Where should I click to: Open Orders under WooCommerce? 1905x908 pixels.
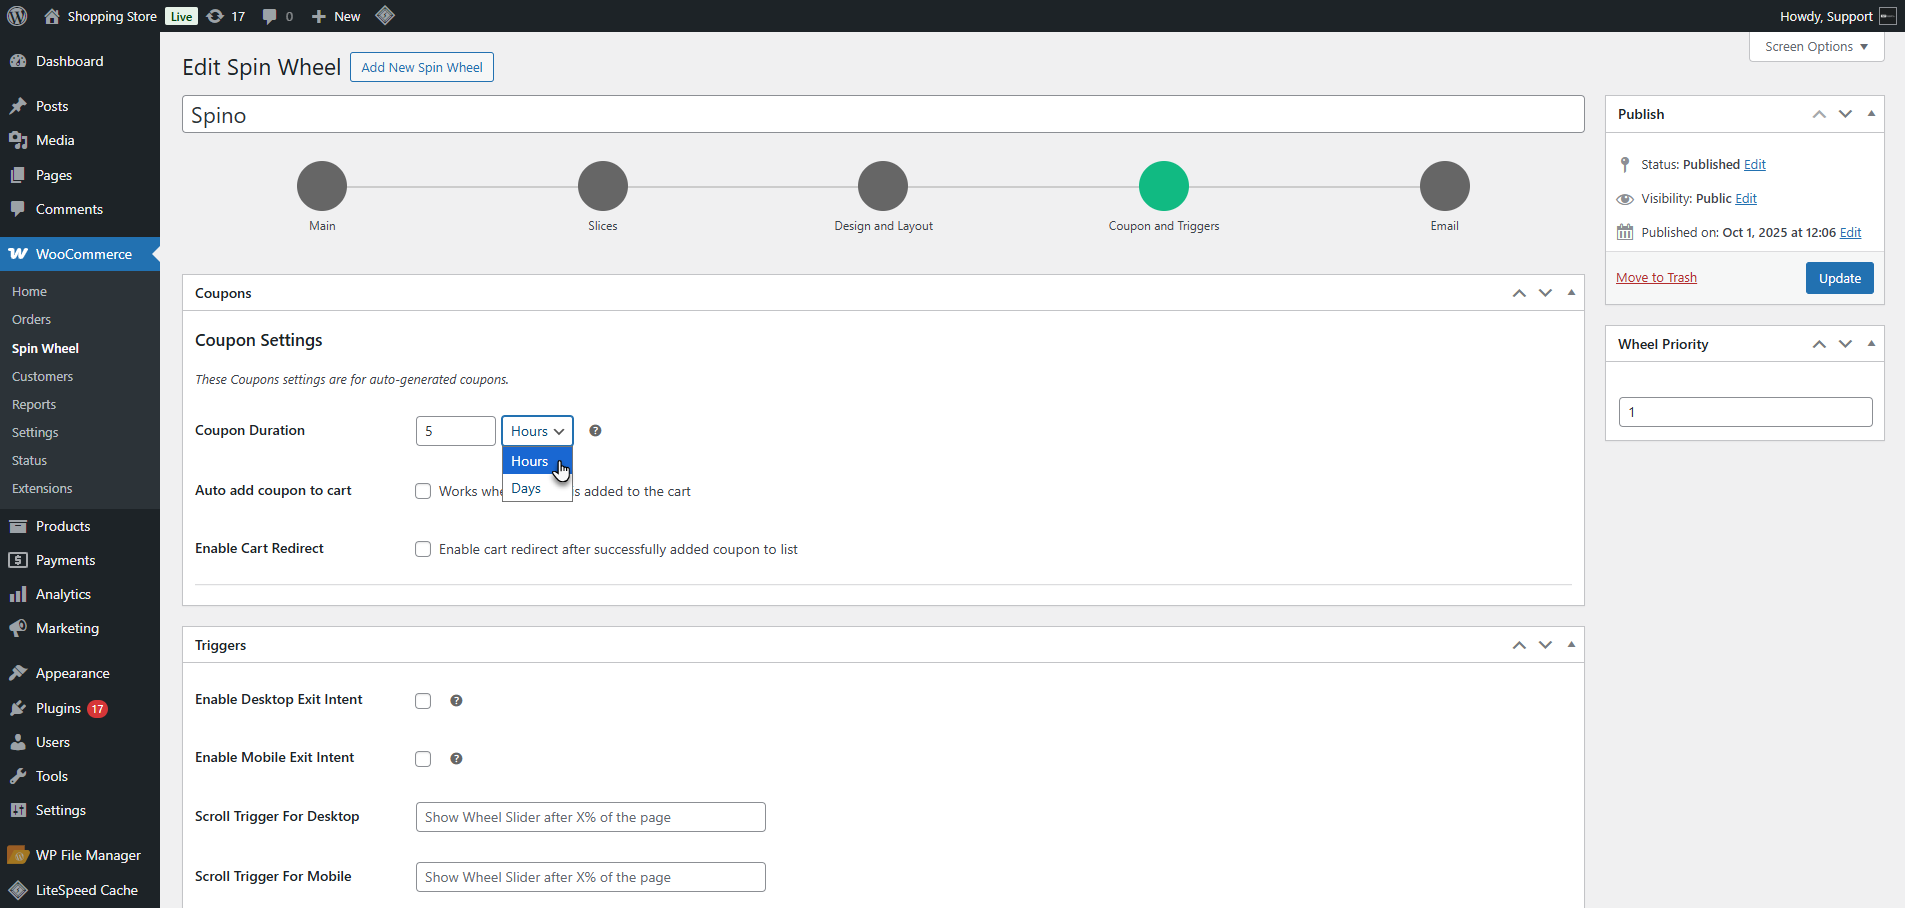[x=31, y=320]
